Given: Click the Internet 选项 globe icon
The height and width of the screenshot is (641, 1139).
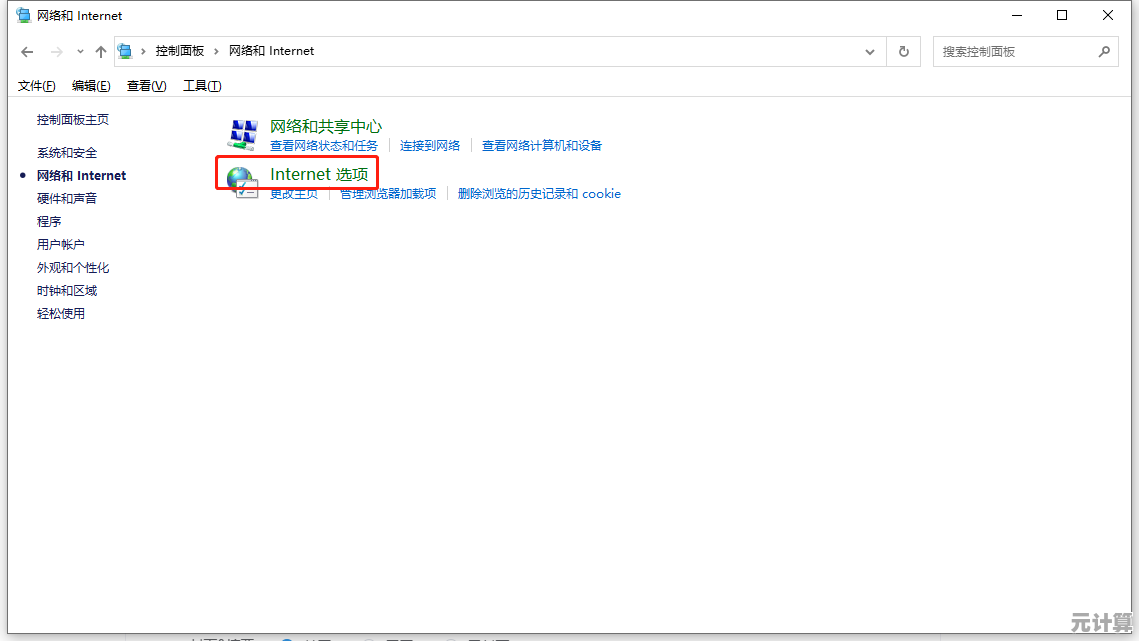Looking at the screenshot, I should [x=242, y=181].
